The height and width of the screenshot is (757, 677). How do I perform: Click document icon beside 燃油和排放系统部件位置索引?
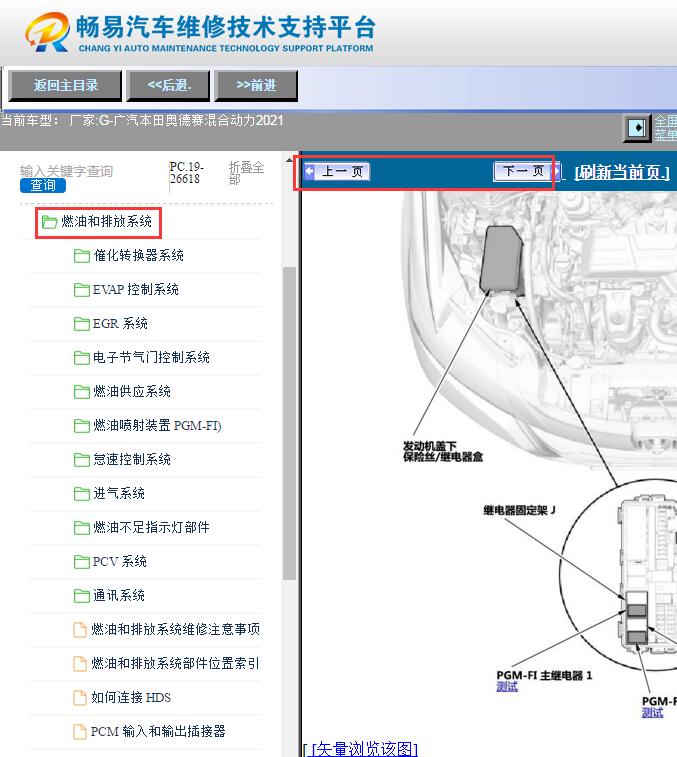(80, 664)
